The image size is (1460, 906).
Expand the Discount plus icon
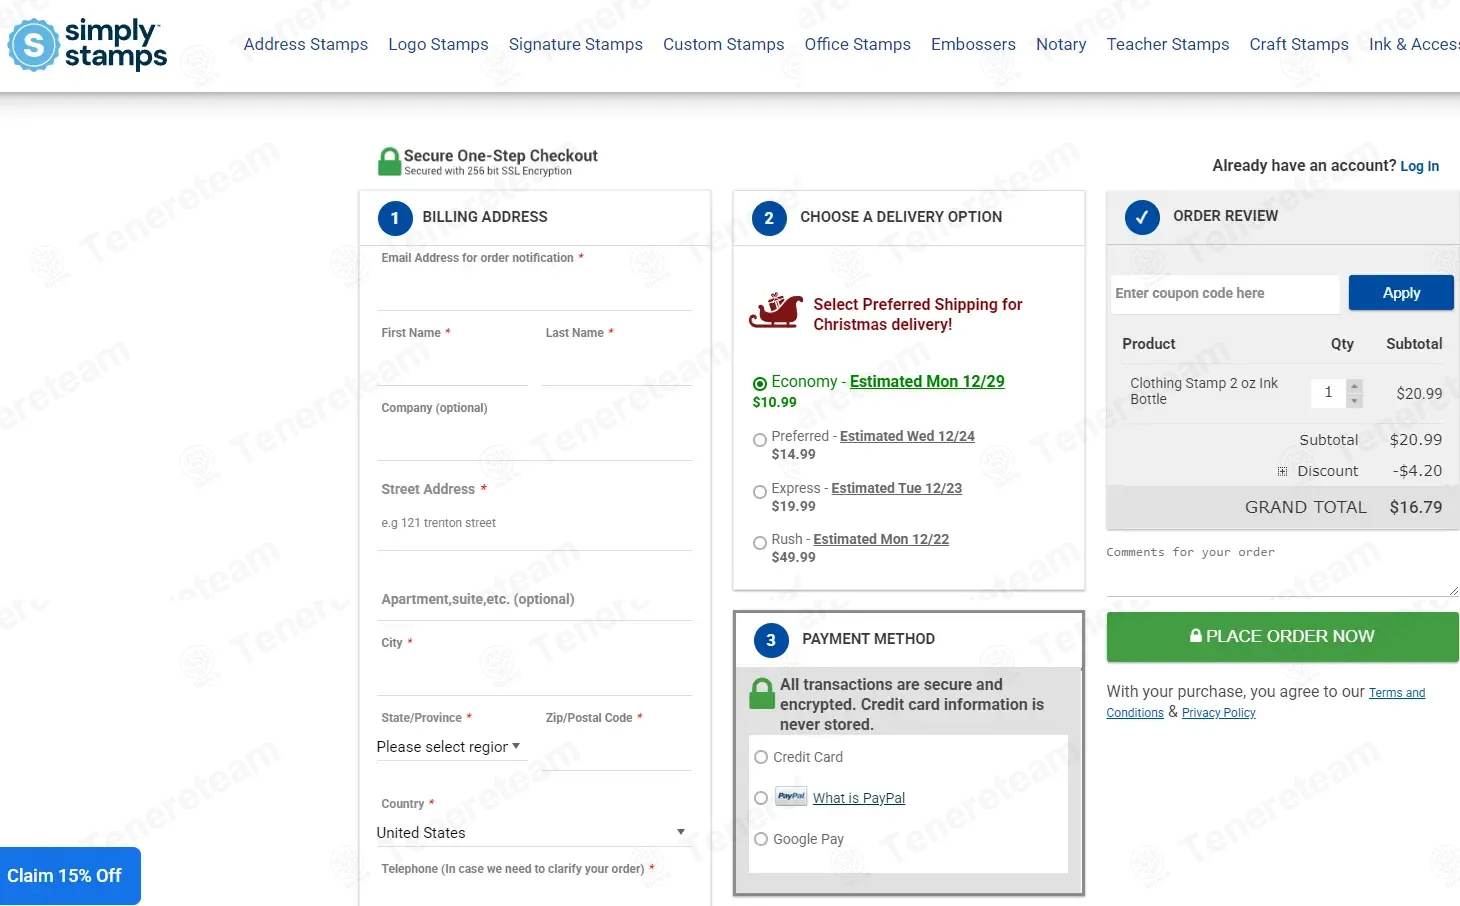coord(1282,471)
